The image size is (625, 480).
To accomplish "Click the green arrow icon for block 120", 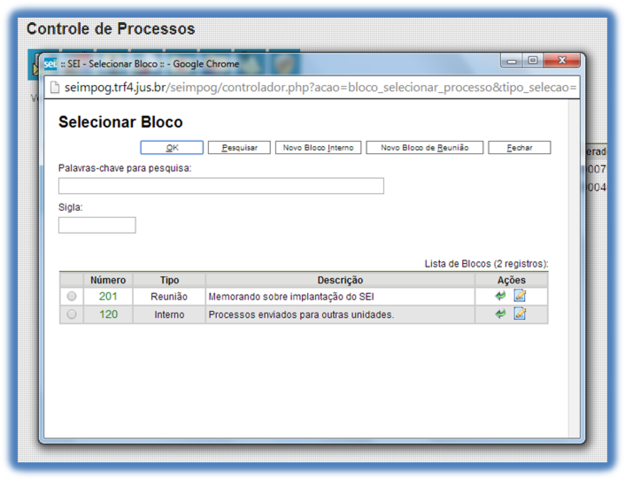I will tap(500, 314).
